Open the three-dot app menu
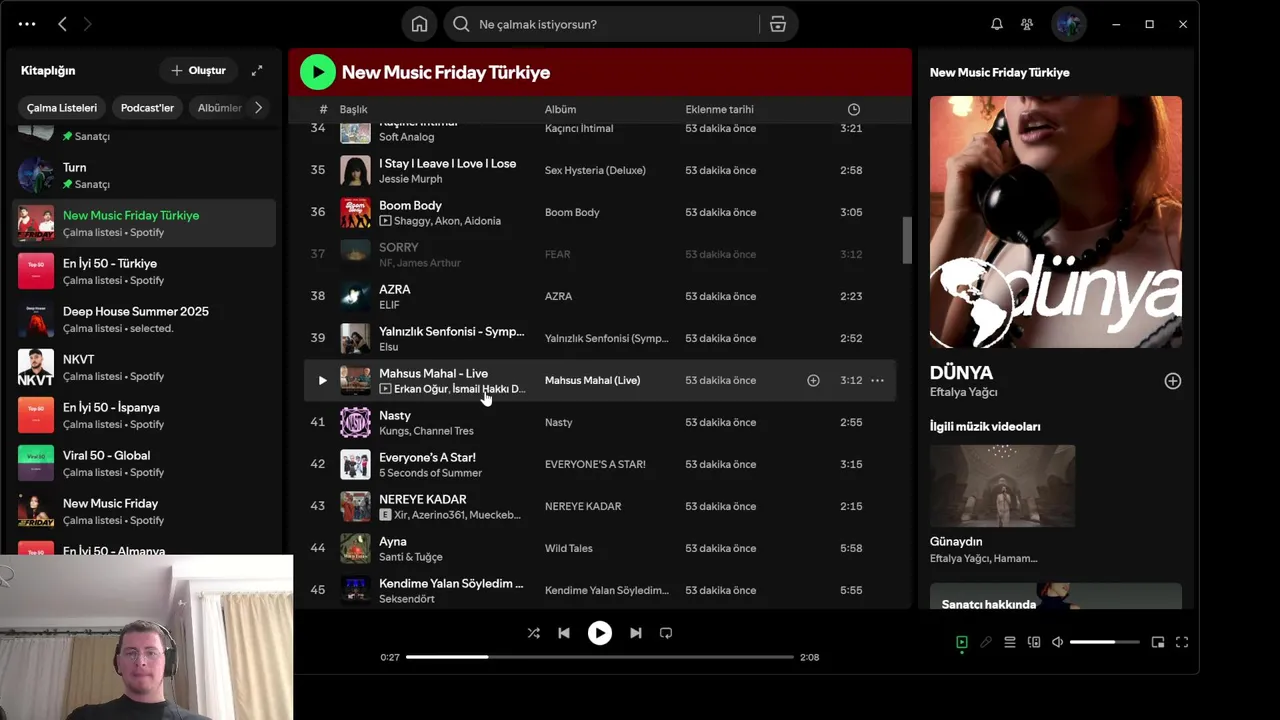This screenshot has width=1280, height=720. [x=27, y=24]
